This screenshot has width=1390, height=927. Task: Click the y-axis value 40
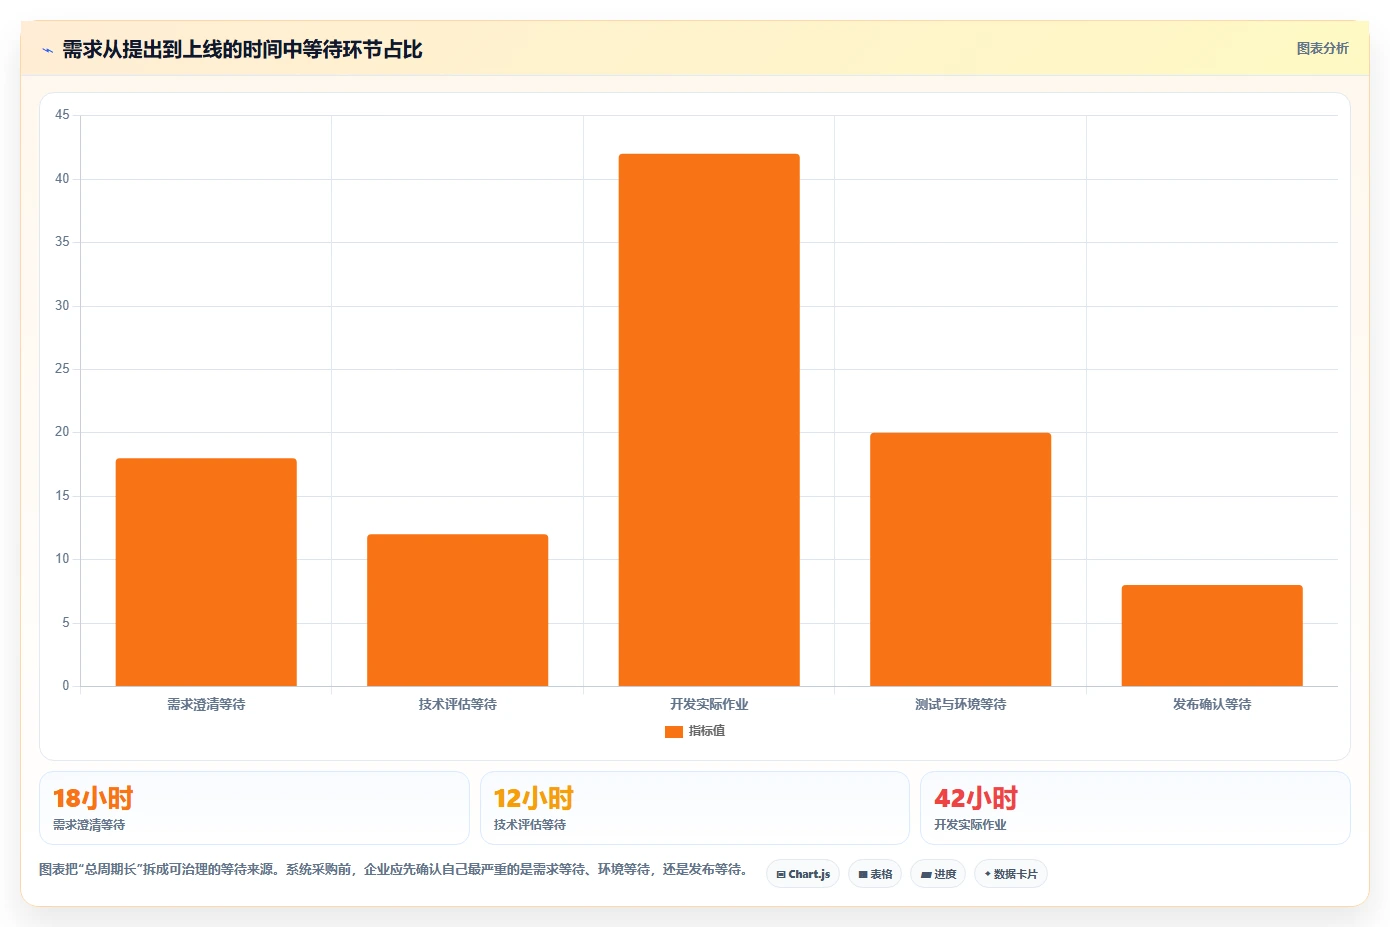tap(62, 179)
